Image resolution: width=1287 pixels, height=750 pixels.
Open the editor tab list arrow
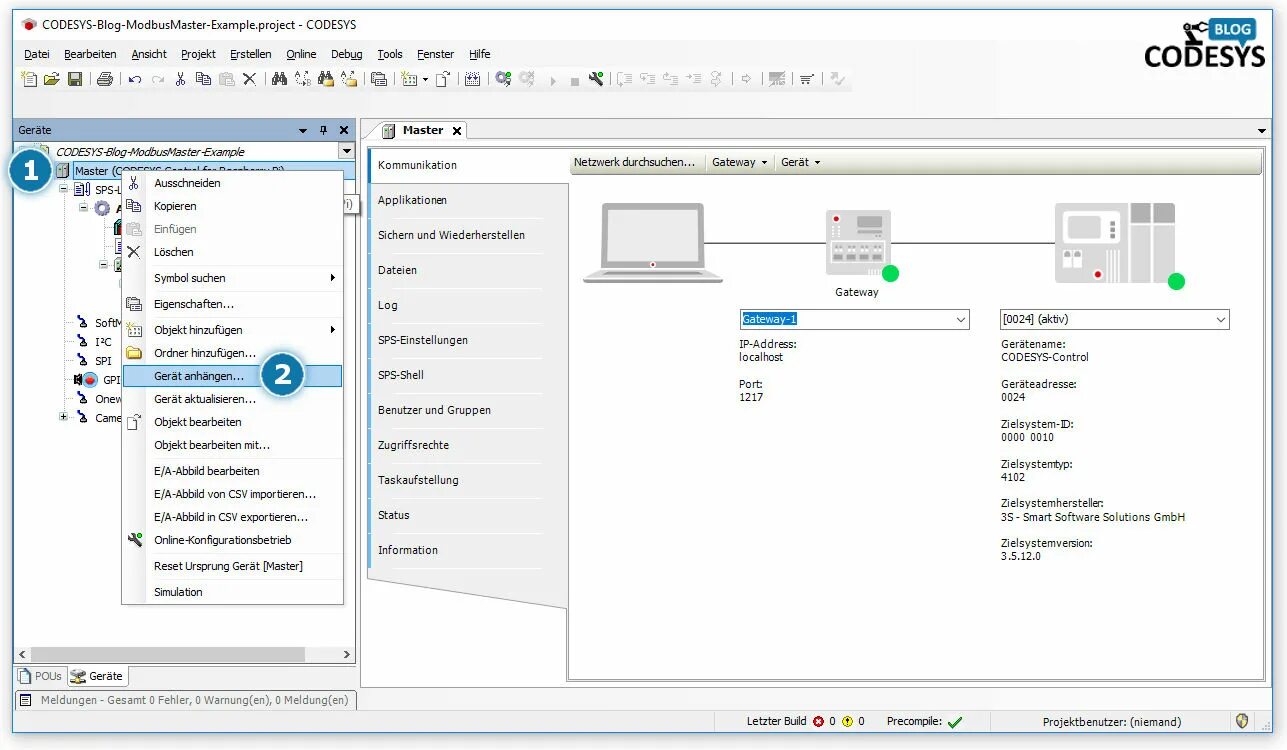click(x=1262, y=131)
